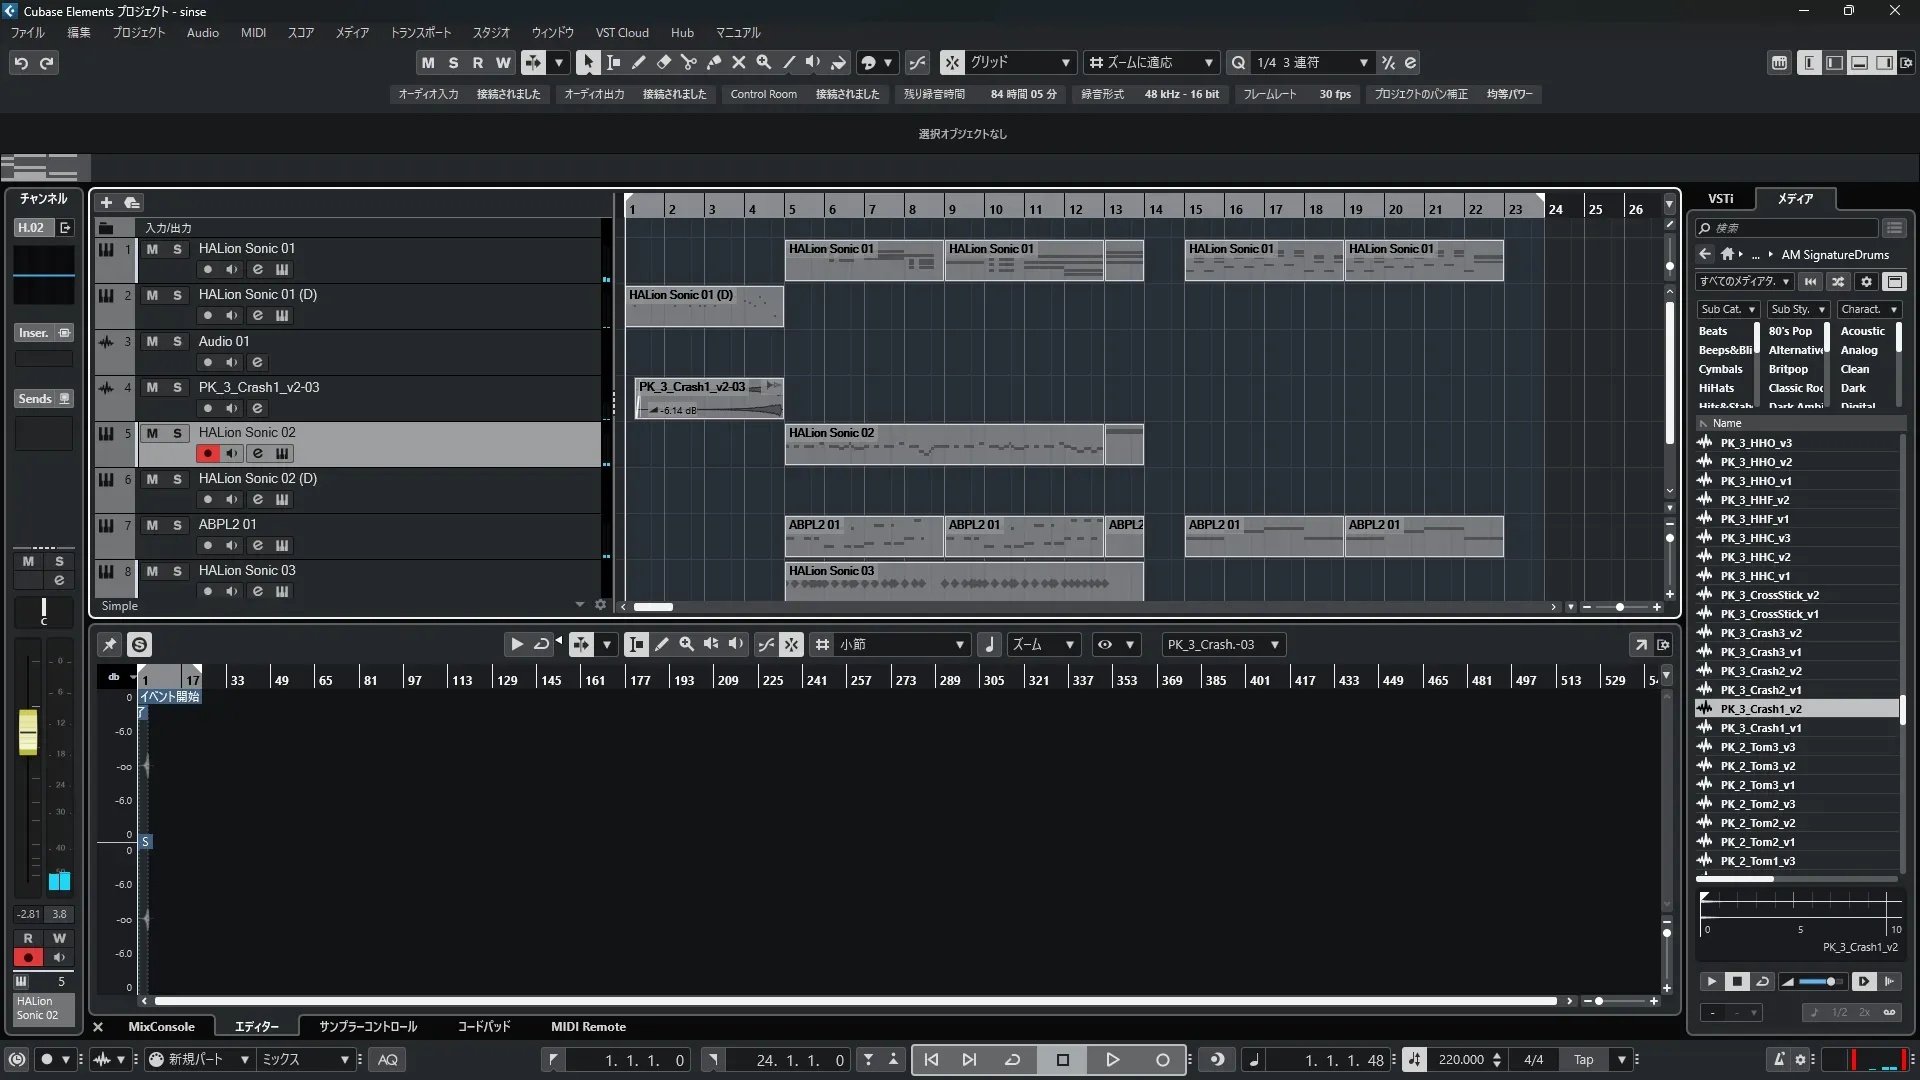Select PK_3_Crash2_v1 in media list
This screenshot has height=1080, width=1920.
point(1760,690)
